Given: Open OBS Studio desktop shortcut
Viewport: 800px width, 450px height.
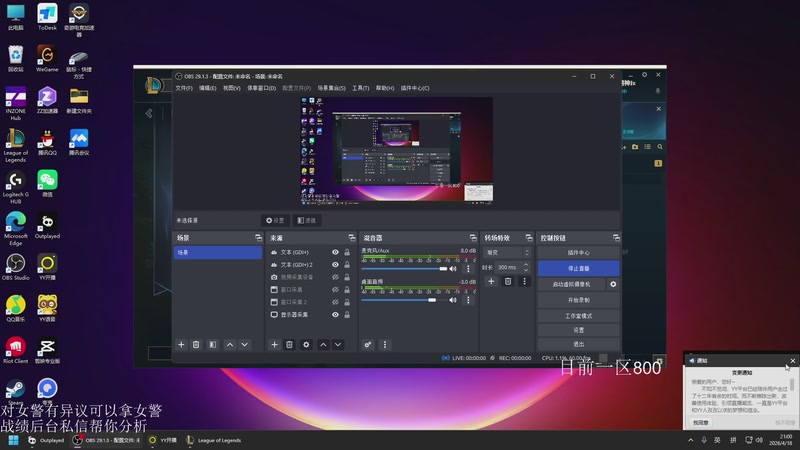Looking at the screenshot, I should pos(15,267).
